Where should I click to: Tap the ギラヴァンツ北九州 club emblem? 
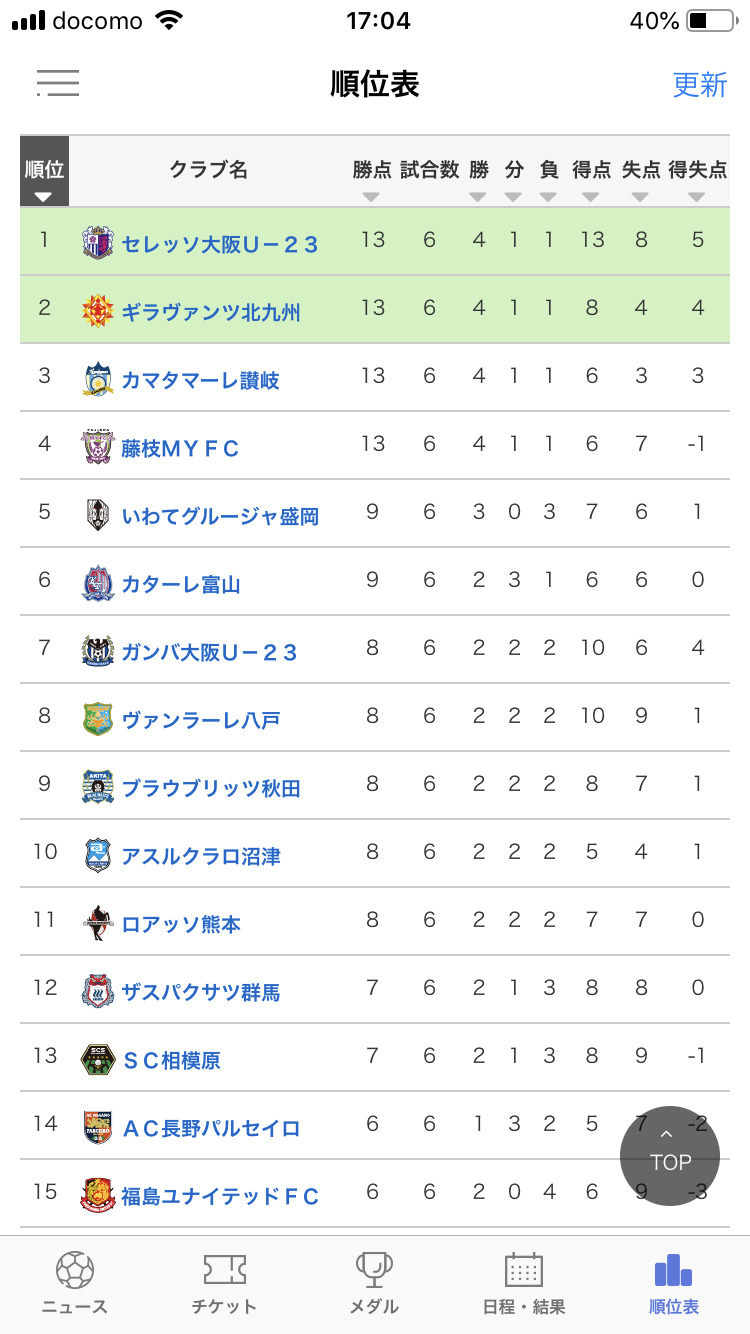(x=97, y=311)
